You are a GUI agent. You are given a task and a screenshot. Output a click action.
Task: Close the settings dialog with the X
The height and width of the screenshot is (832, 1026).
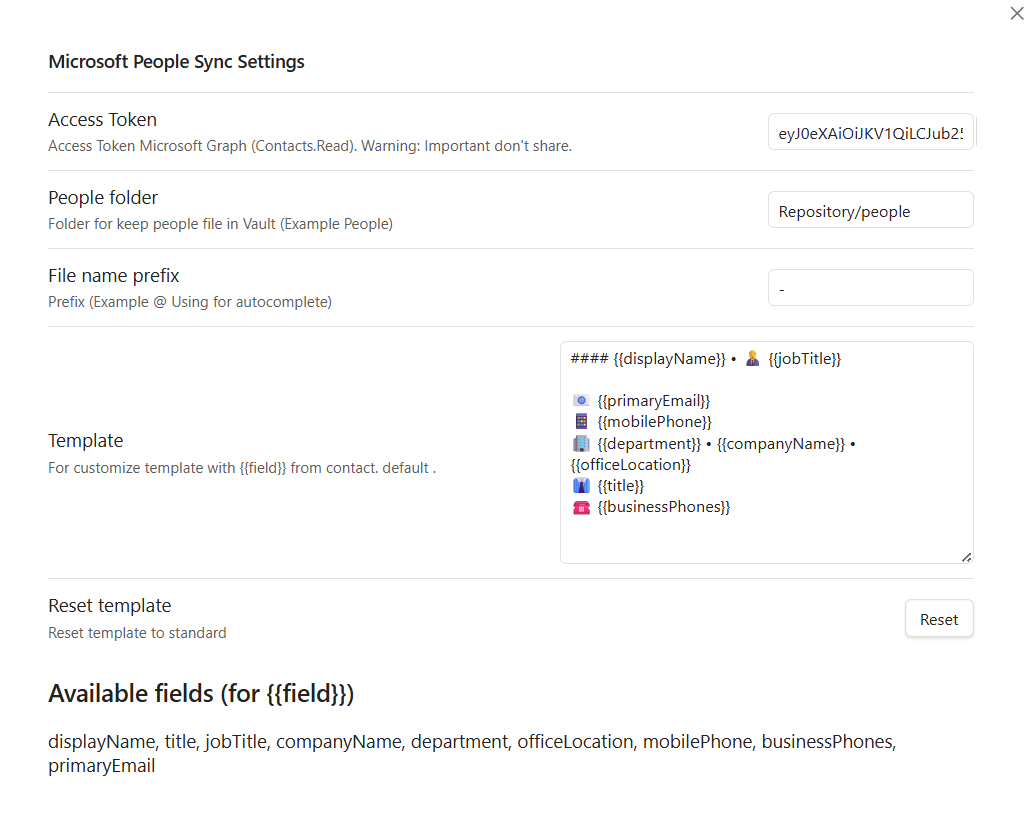(x=1016, y=13)
